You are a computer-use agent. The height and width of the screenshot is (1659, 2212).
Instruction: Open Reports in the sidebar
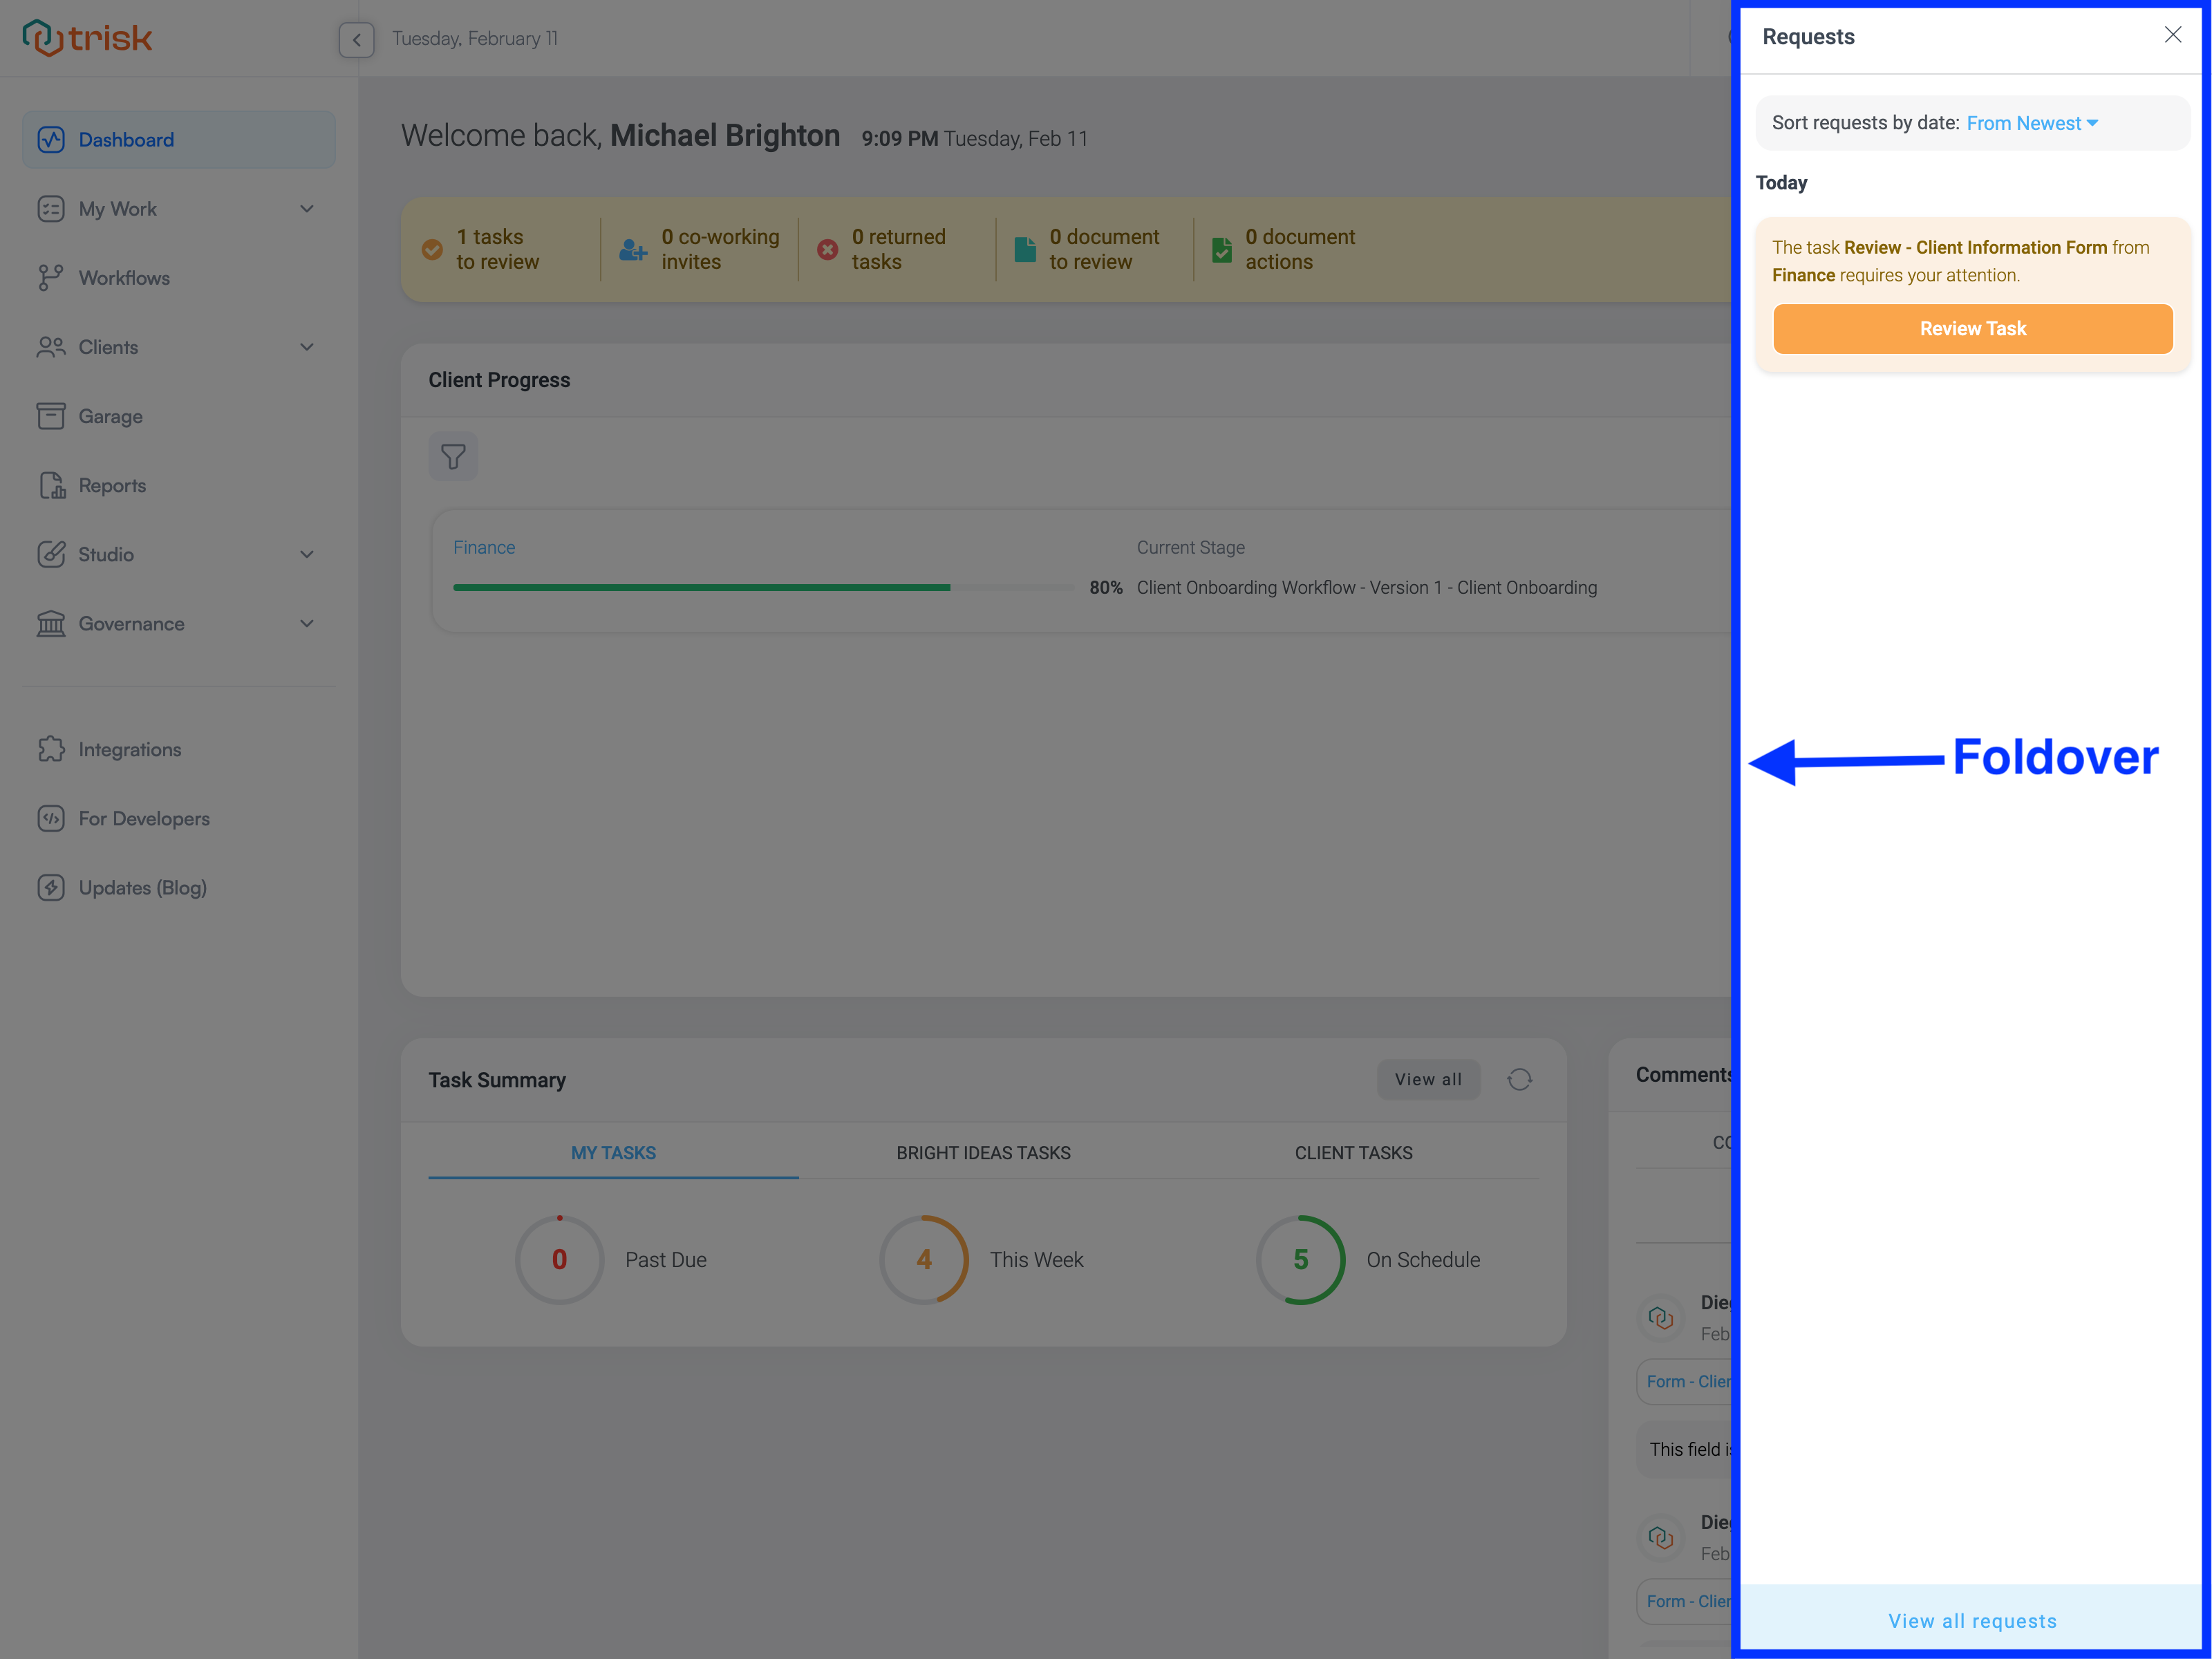click(x=179, y=485)
